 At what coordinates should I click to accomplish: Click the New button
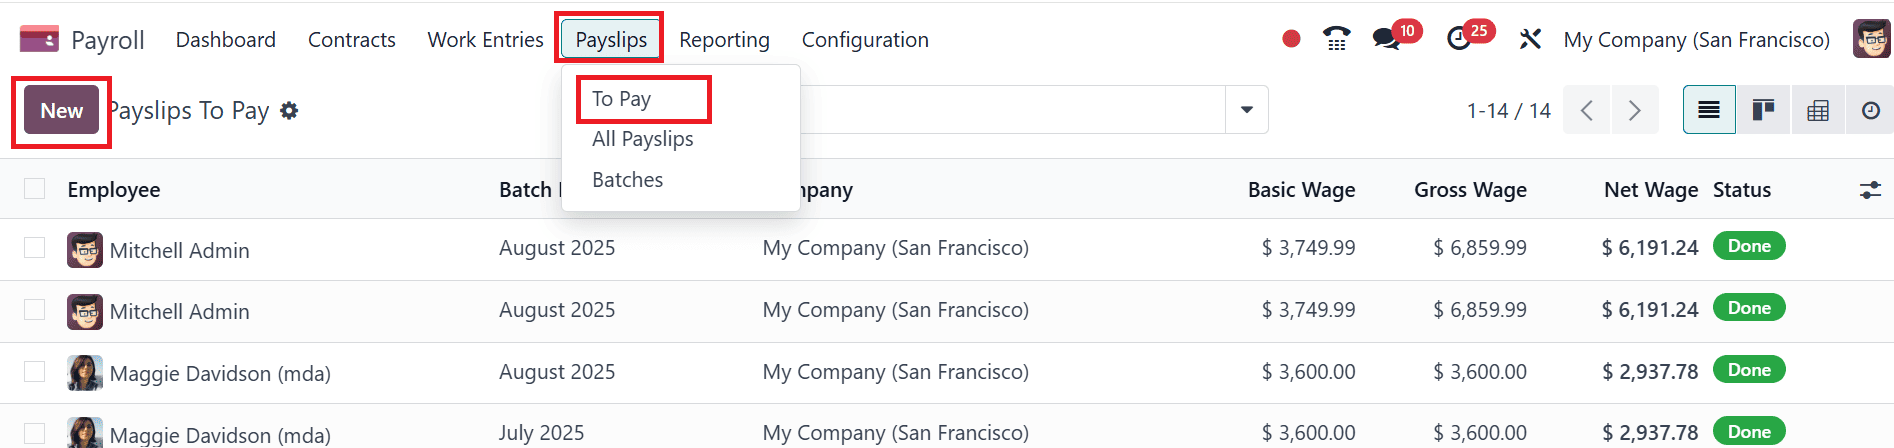pyautogui.click(x=62, y=111)
